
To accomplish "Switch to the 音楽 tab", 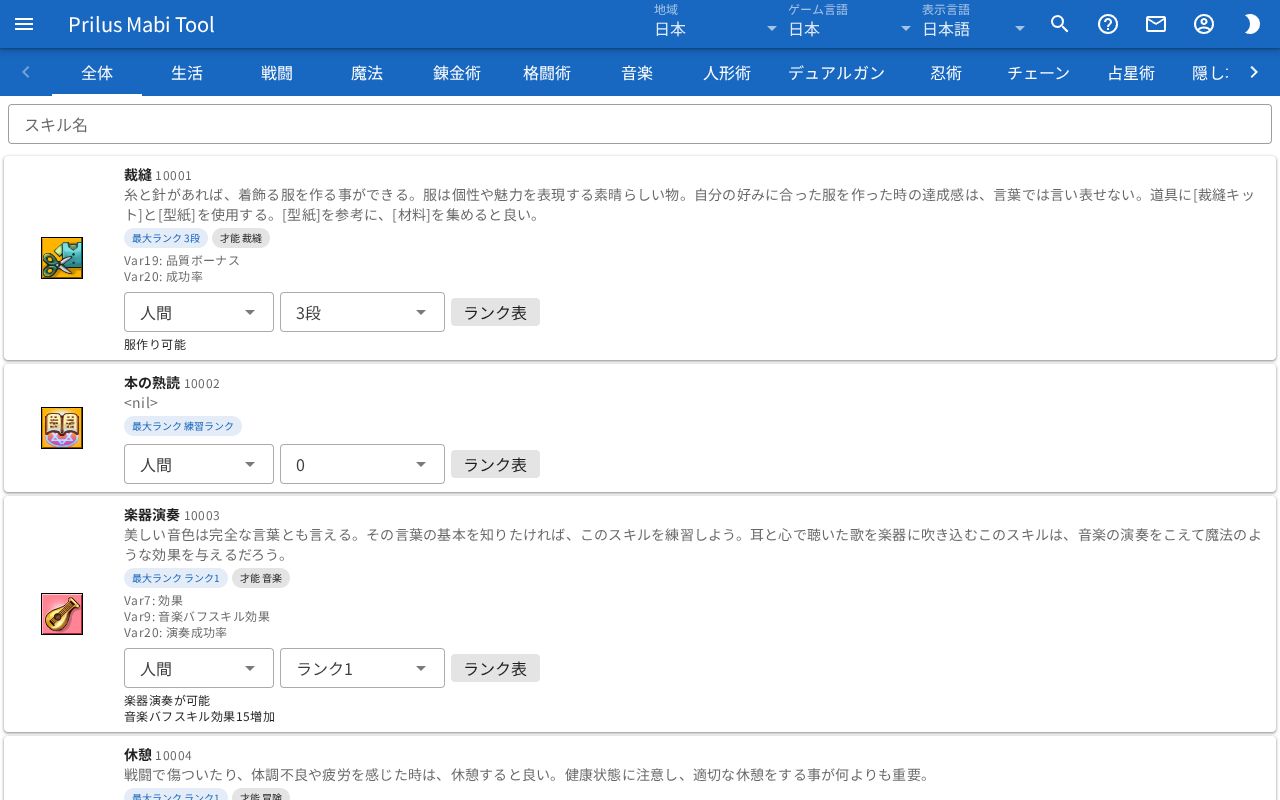I will [x=637, y=72].
